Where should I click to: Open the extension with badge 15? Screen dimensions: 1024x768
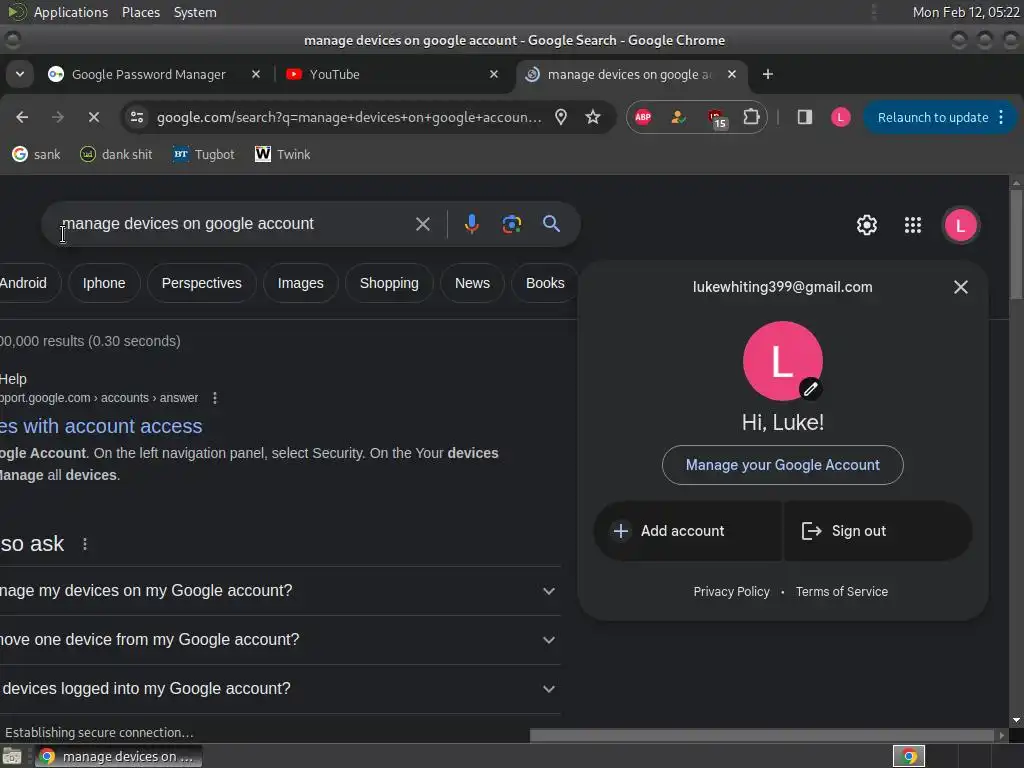716,118
